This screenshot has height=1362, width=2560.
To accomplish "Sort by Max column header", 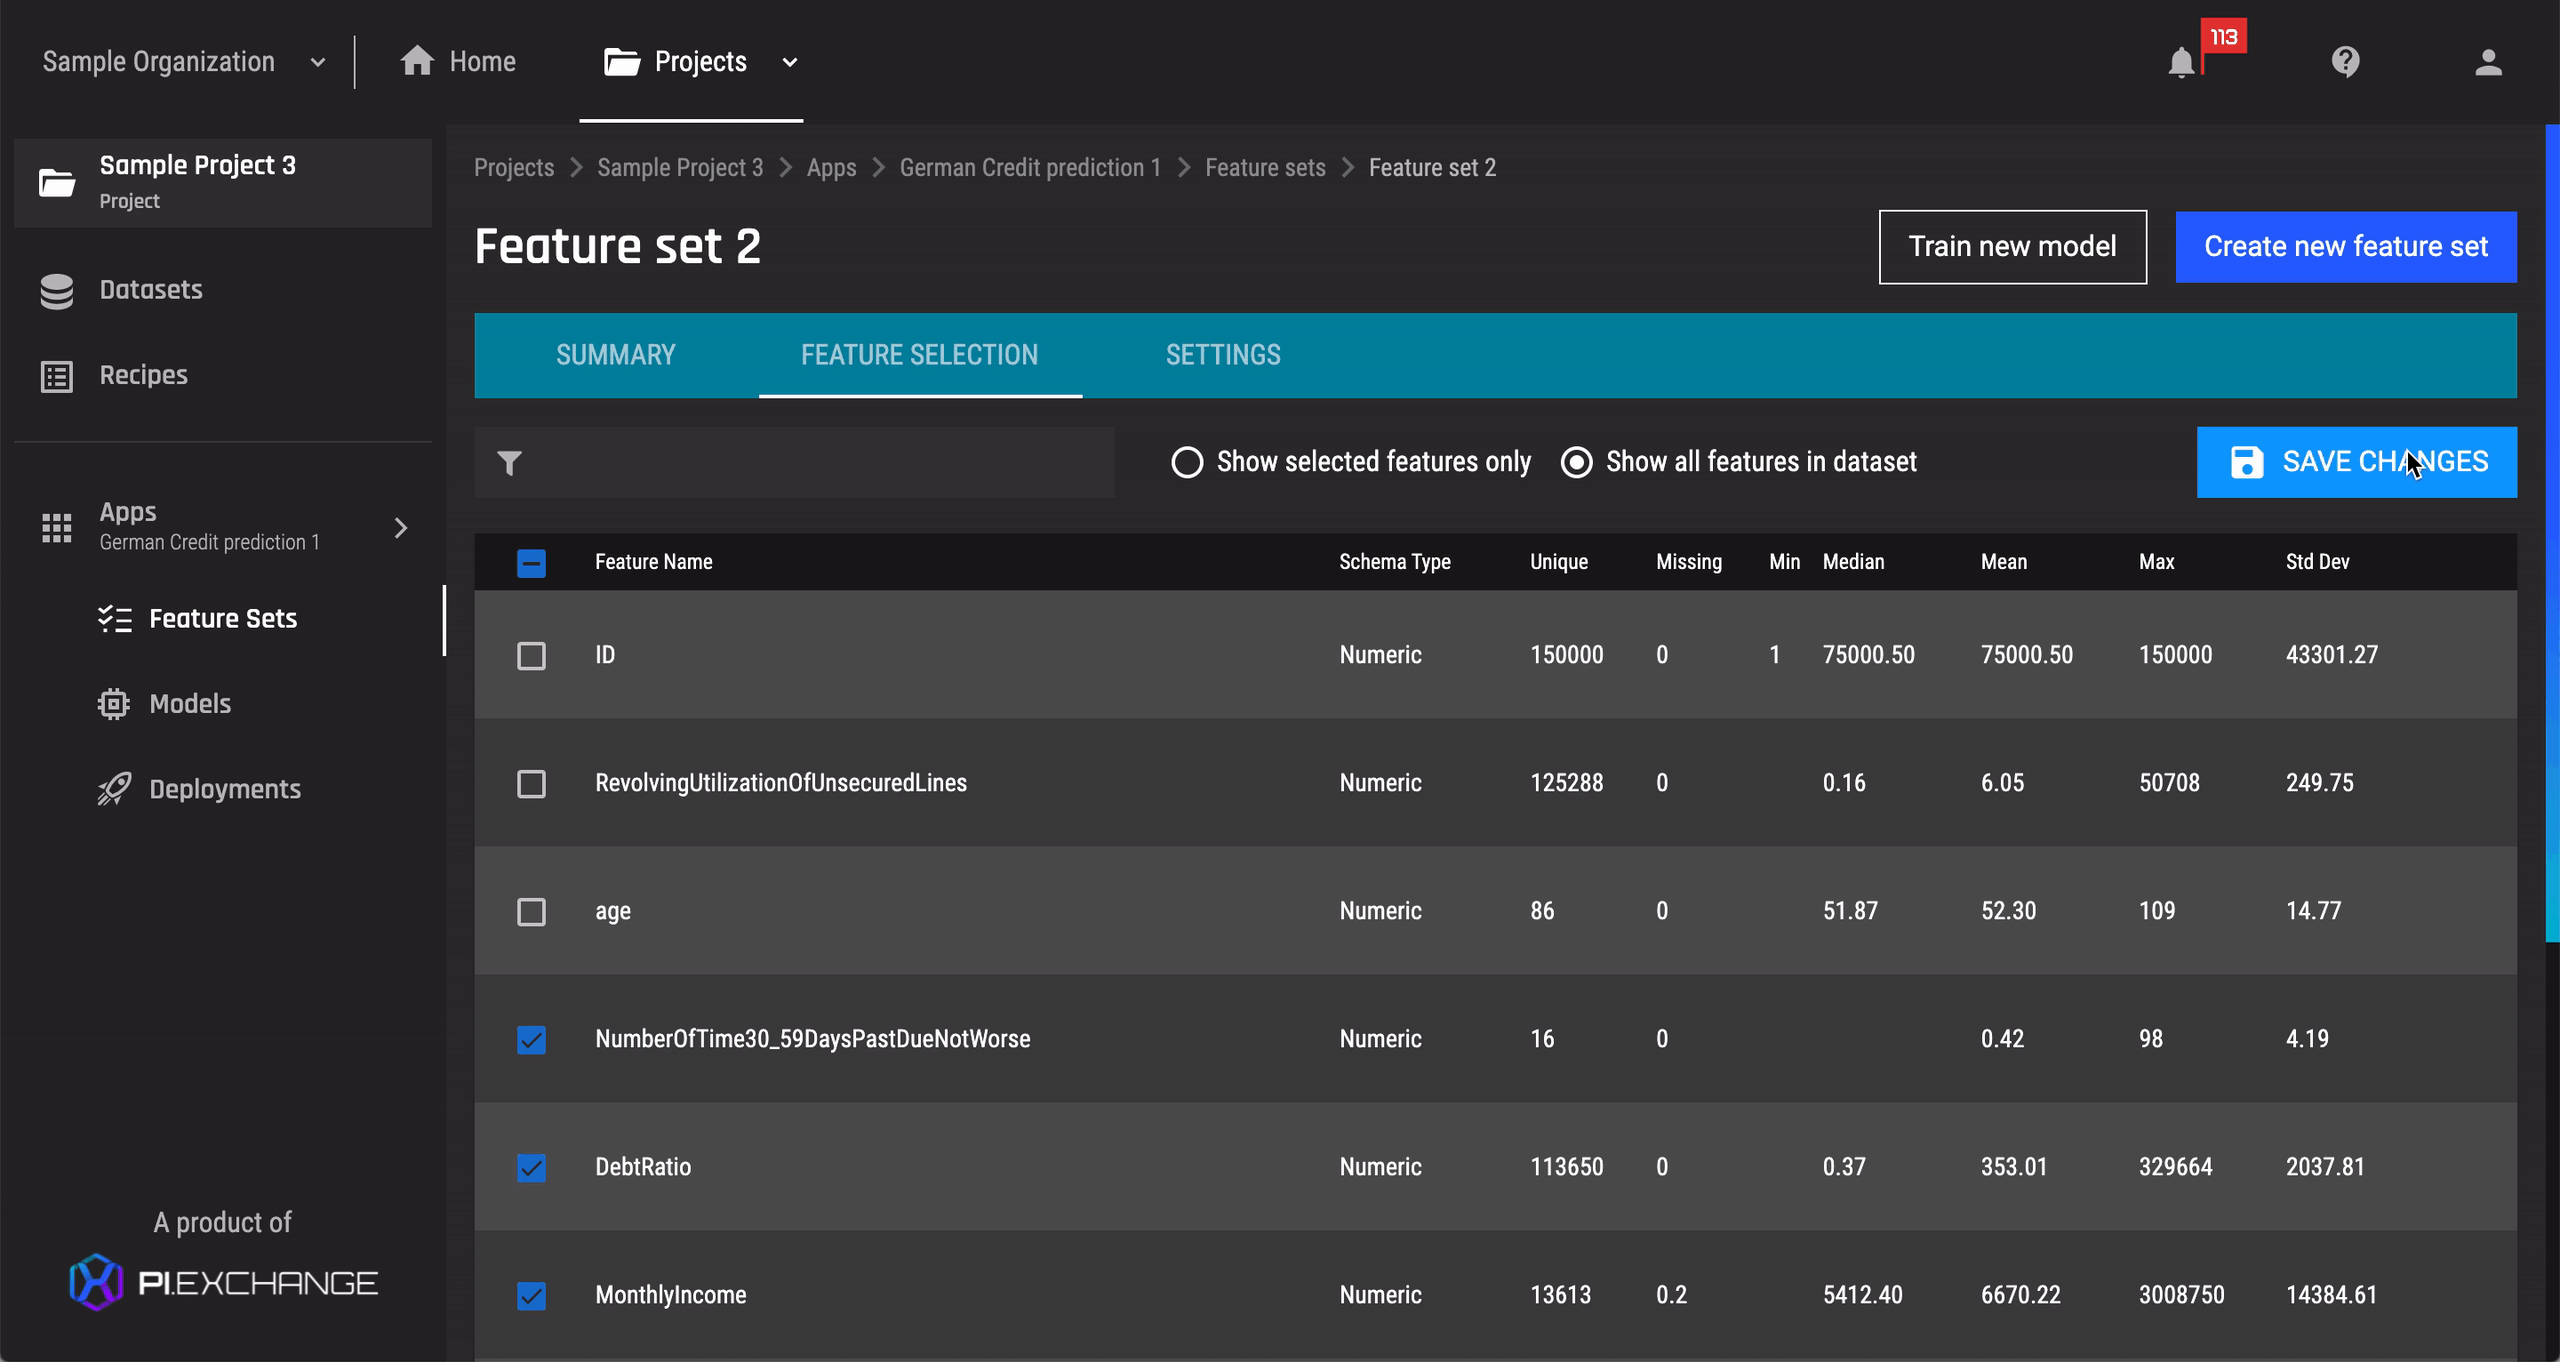I will point(2157,562).
